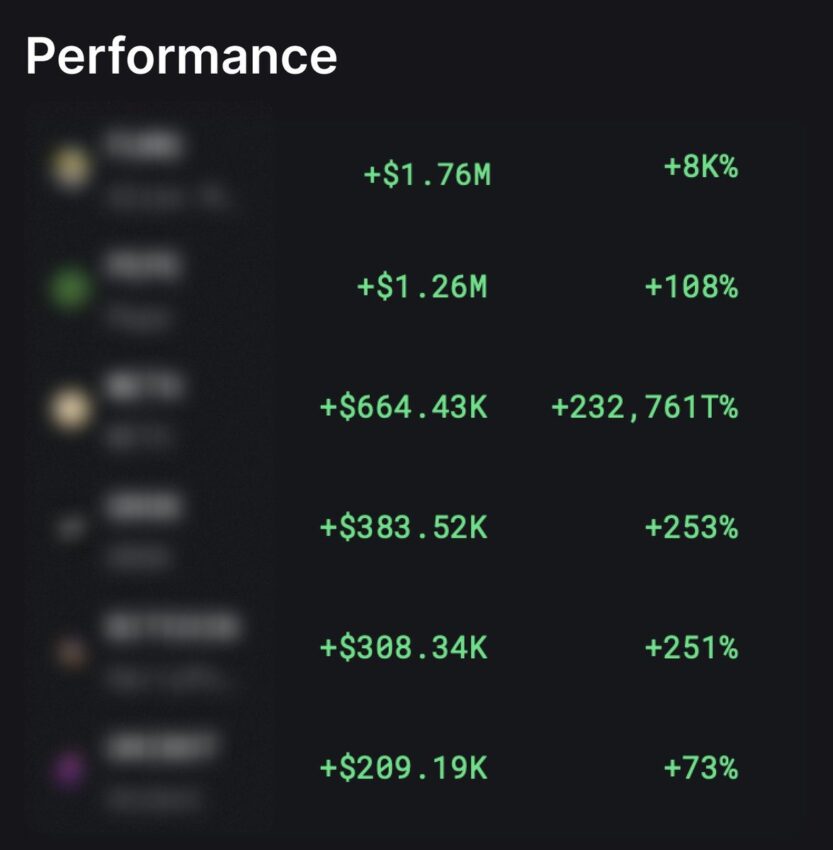Select the brown token icon beside +$308.34K

point(71,652)
